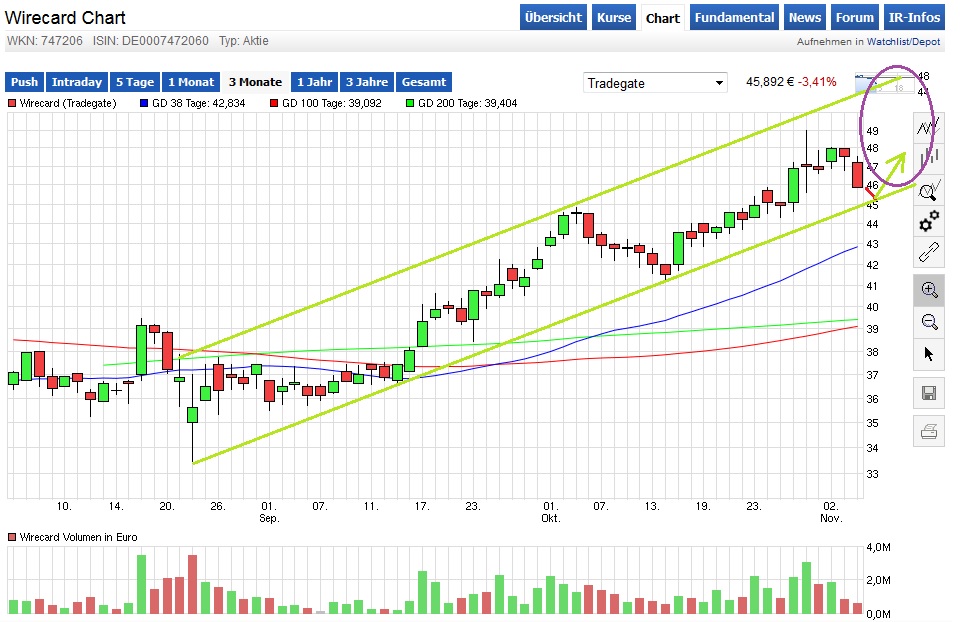Open the News tab
Image resolution: width=960 pixels, height=622 pixels.
[x=805, y=17]
